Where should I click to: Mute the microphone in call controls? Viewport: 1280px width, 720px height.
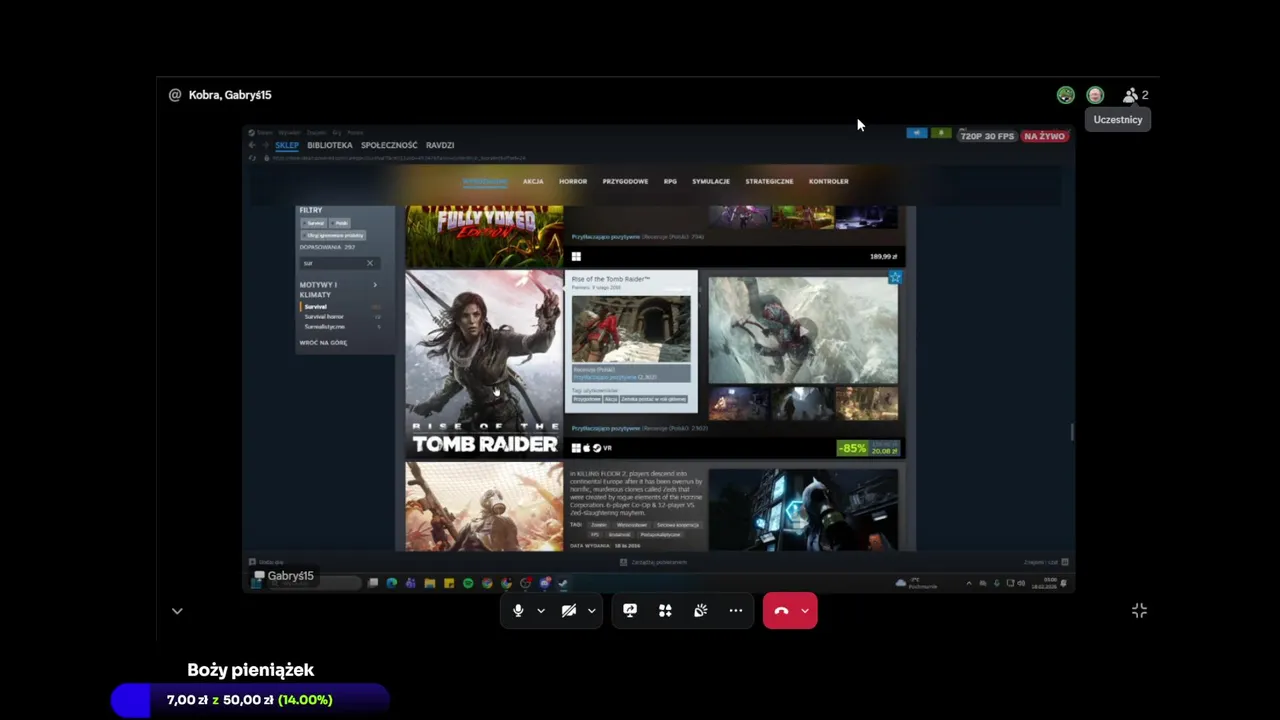coord(518,611)
